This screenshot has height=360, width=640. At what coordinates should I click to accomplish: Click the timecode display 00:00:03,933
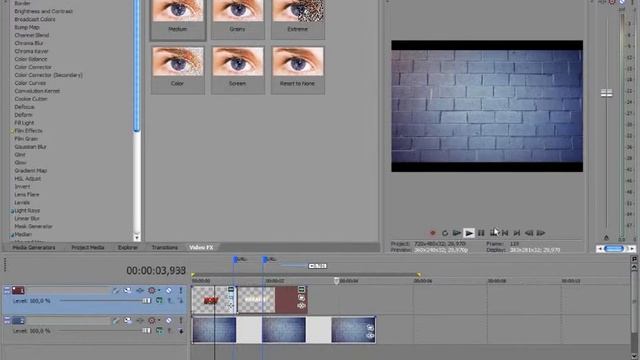click(156, 270)
